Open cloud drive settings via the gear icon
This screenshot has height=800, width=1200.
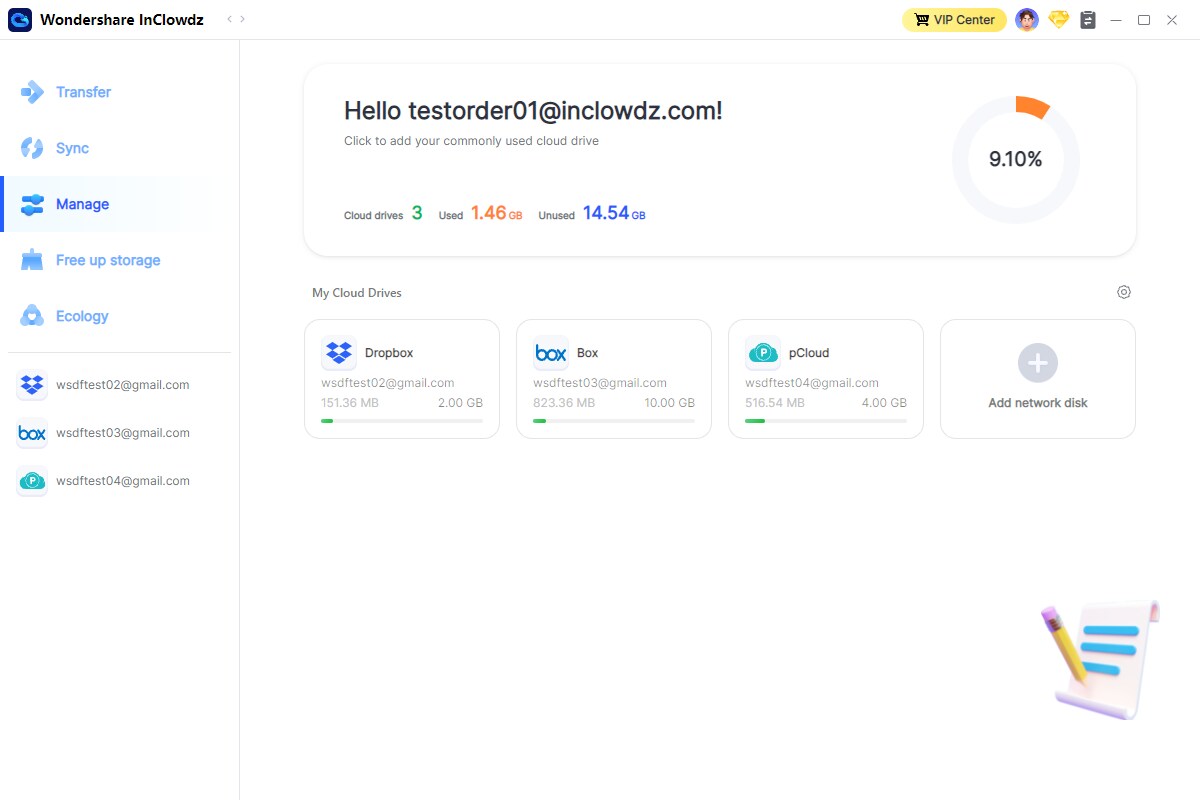1123,291
